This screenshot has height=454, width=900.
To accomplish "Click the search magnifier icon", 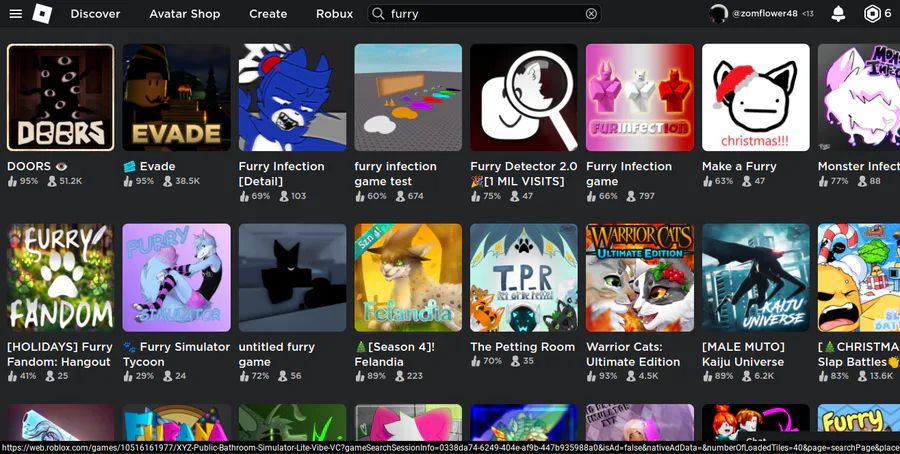I will (378, 14).
